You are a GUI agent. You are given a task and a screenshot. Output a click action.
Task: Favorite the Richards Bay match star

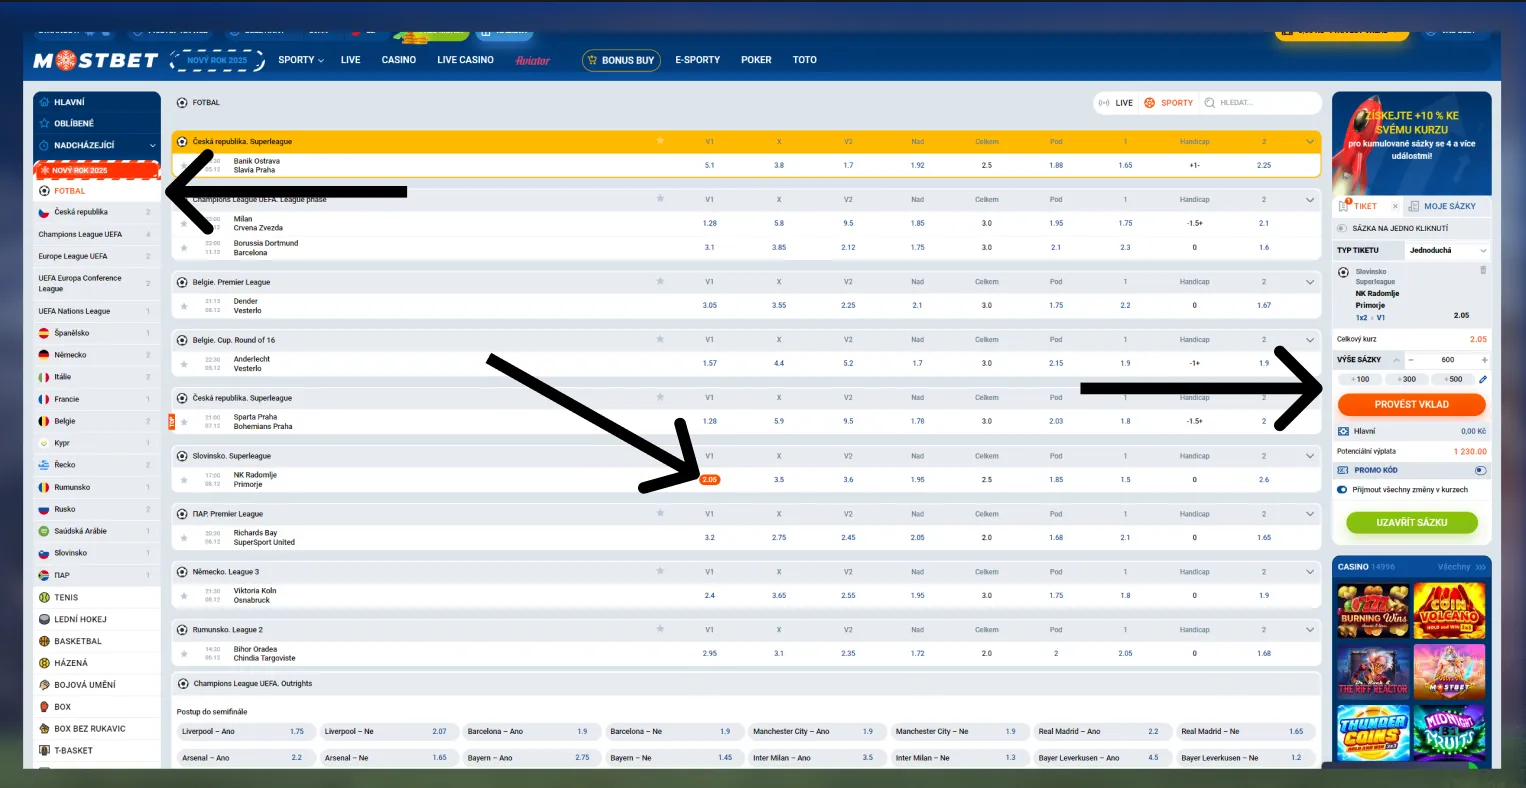pos(184,537)
